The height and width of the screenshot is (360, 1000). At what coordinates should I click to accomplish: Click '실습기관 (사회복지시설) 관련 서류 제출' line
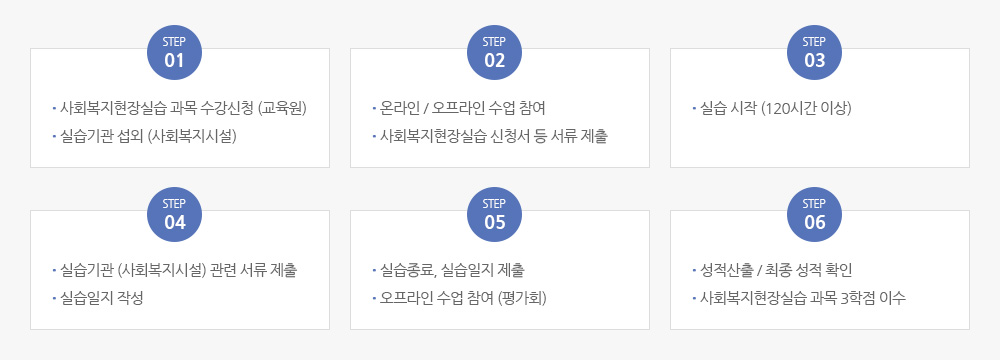point(179,271)
